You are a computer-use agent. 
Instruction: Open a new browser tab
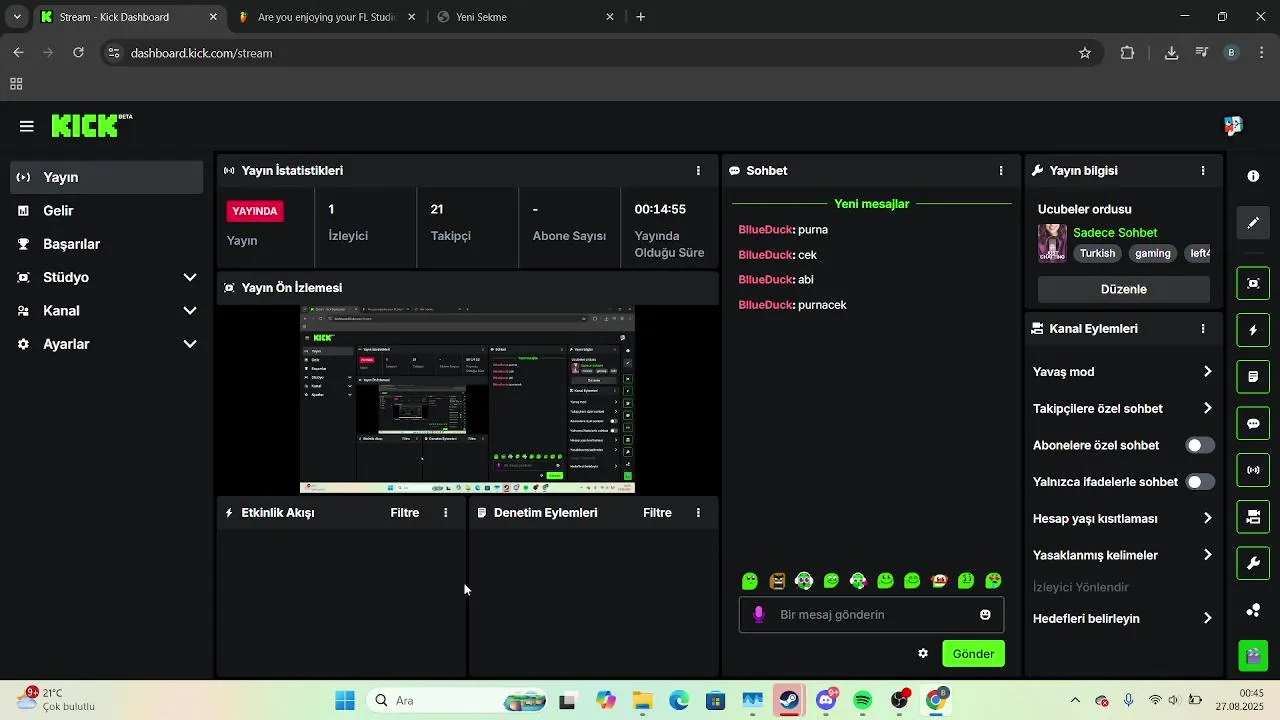coord(641,17)
